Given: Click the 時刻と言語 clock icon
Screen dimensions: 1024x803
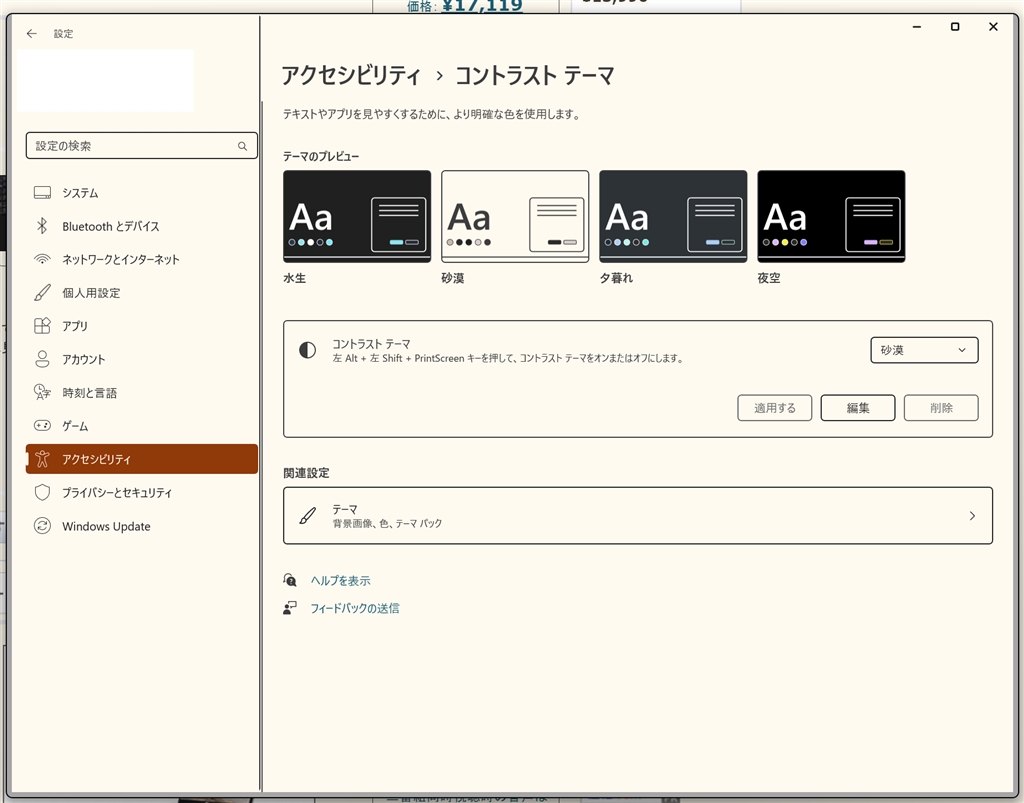Looking at the screenshot, I should tap(42, 392).
